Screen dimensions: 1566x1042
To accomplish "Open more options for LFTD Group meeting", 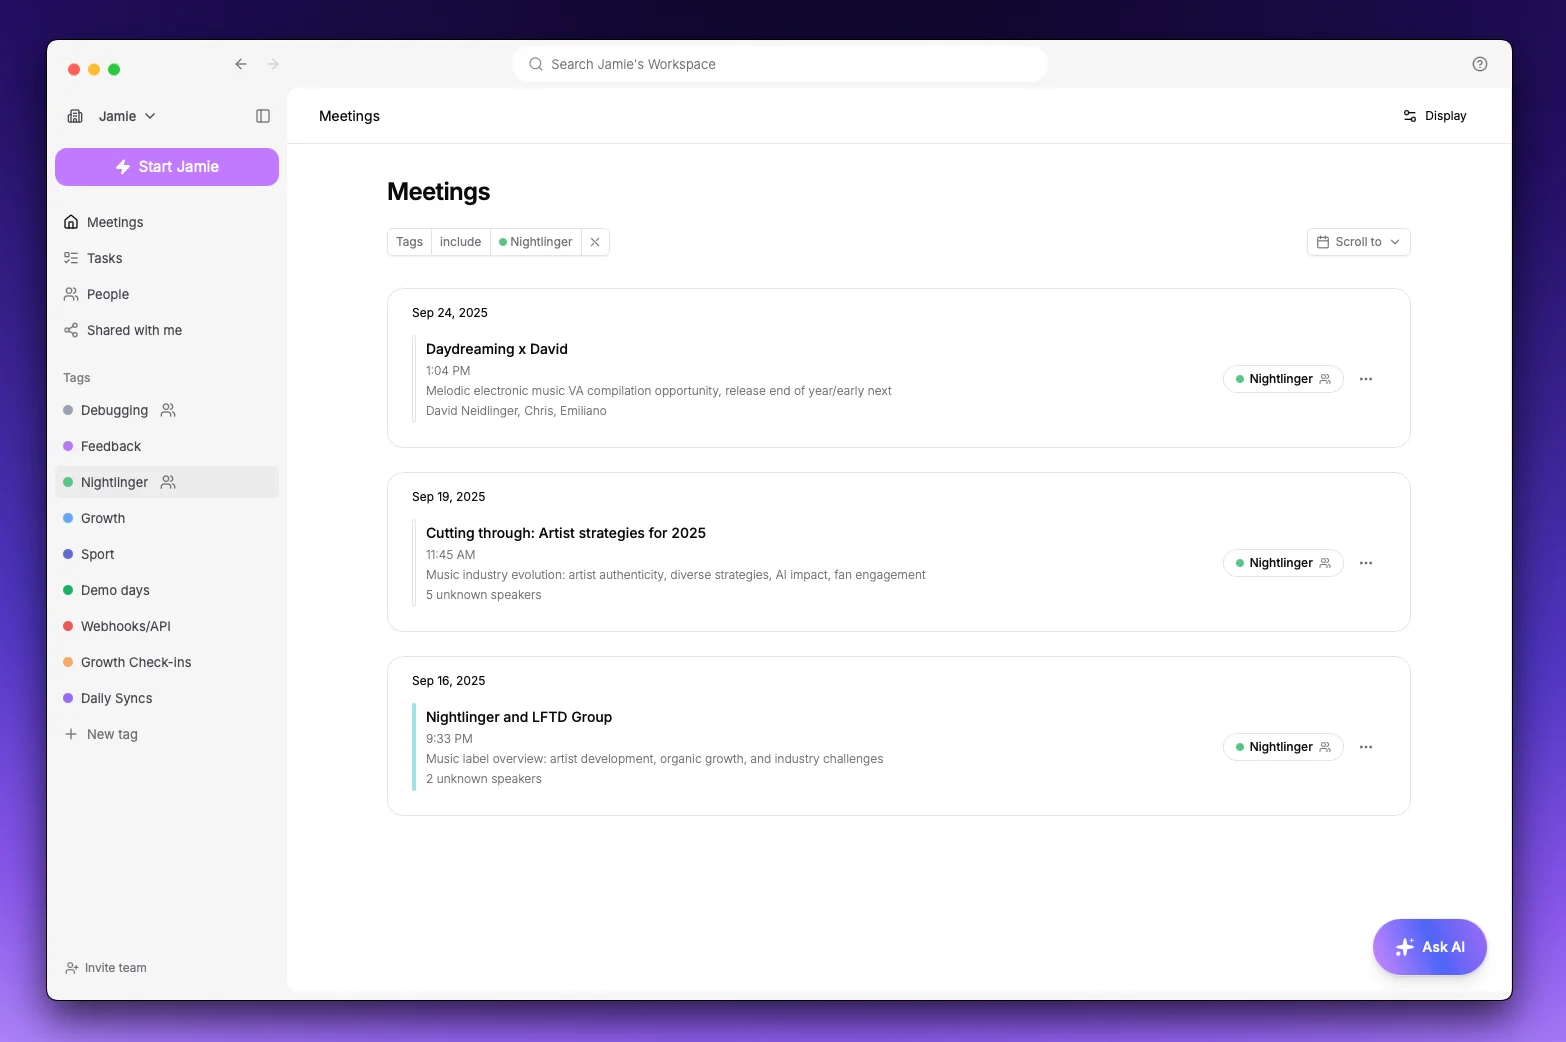I will point(1366,747).
